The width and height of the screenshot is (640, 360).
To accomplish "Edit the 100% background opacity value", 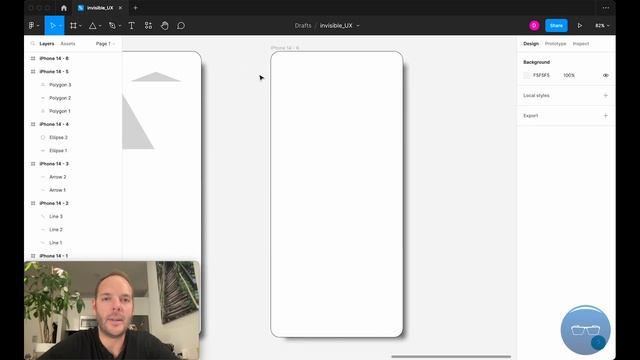I will click(x=569, y=76).
